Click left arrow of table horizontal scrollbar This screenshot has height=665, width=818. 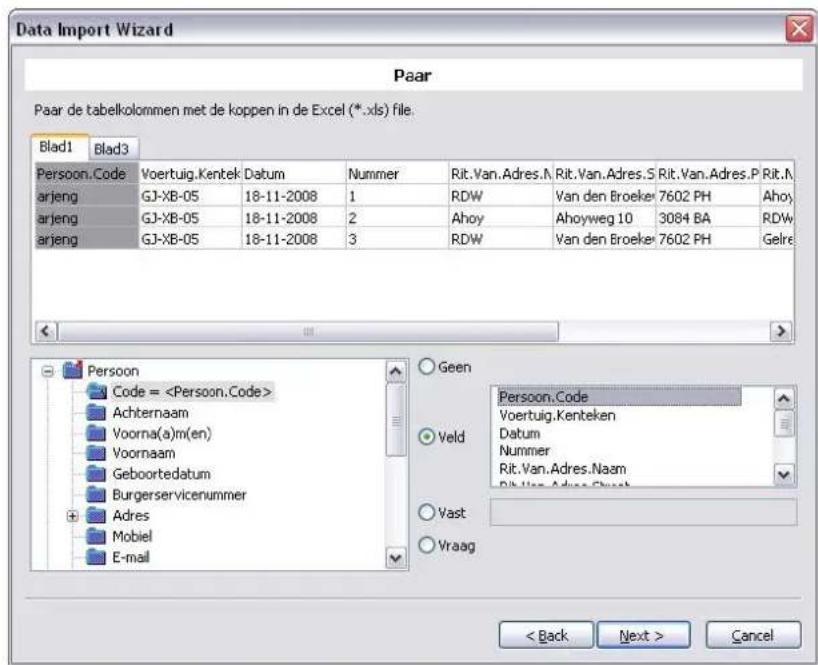coord(46,331)
